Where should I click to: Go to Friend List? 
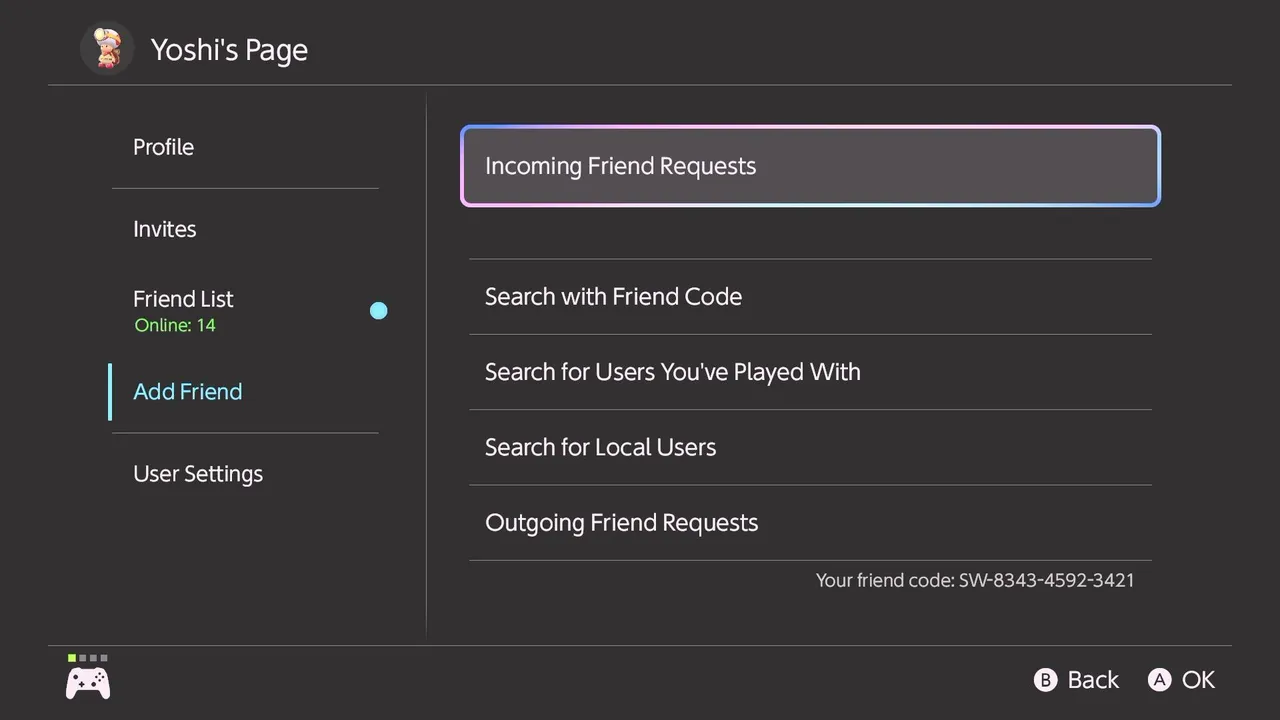pyautogui.click(x=183, y=299)
